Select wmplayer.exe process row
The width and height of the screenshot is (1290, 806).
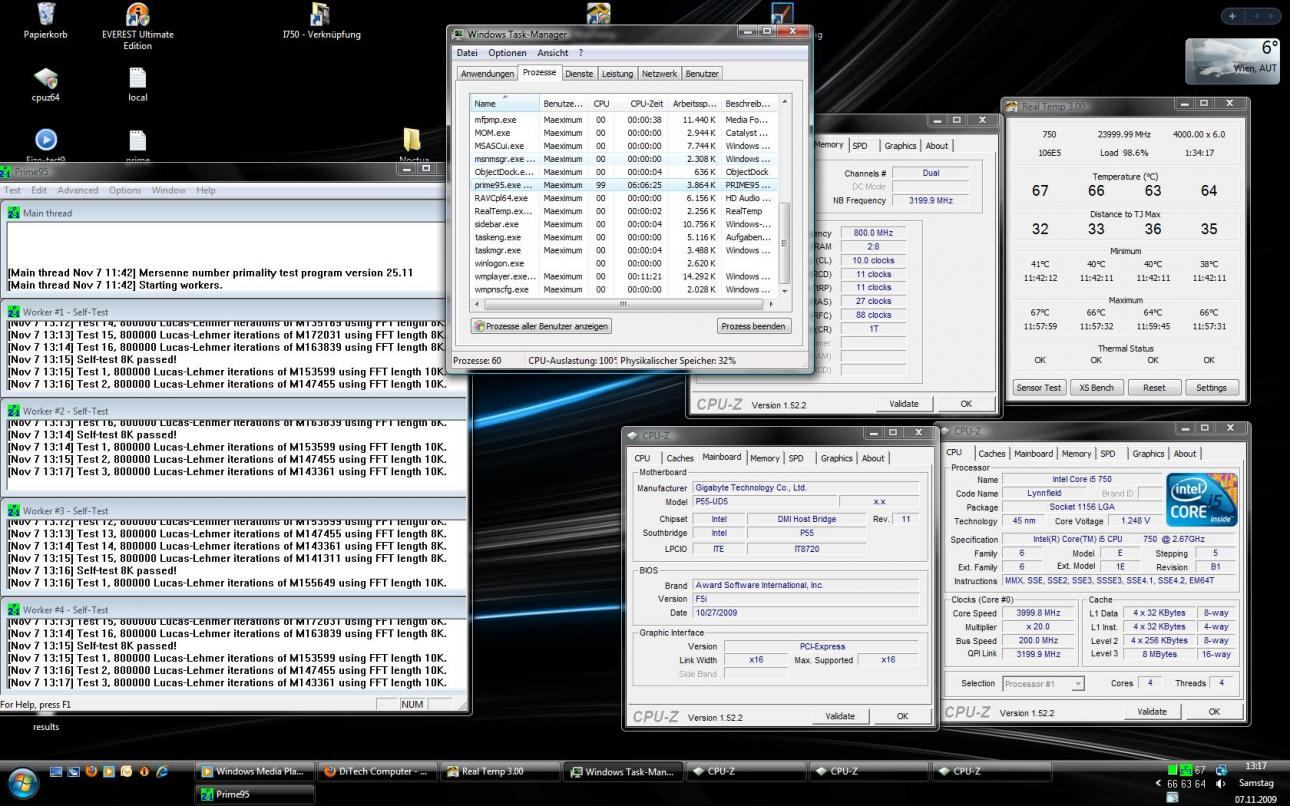pos(623,276)
